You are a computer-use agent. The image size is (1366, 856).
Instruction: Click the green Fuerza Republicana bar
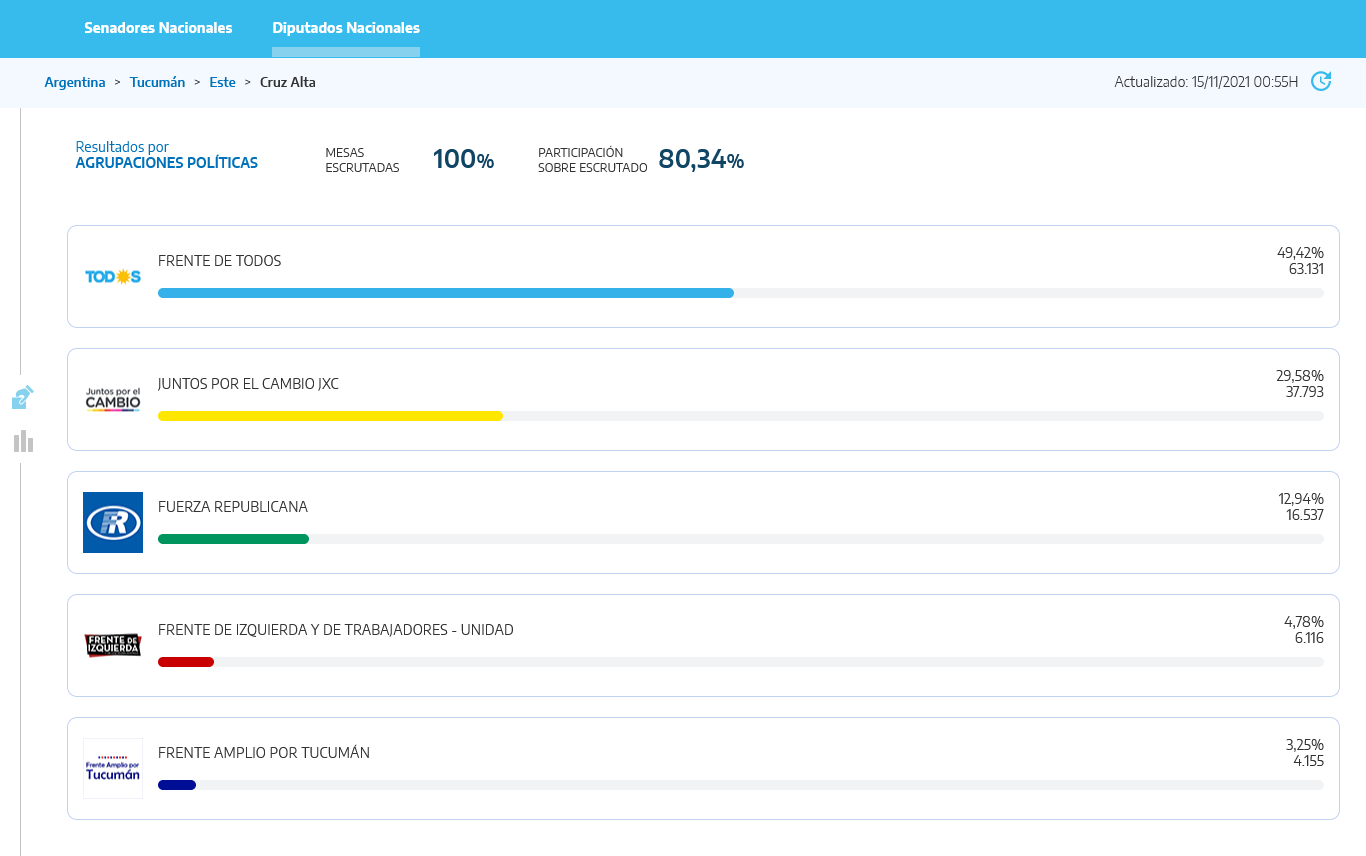point(233,539)
